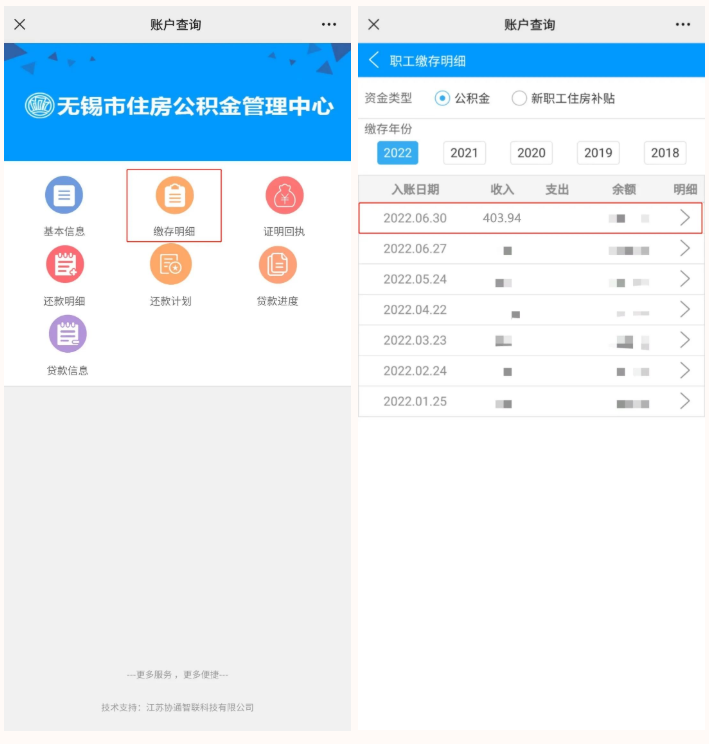Click the date 2022.03.23
This screenshot has height=744, width=709.
coord(415,340)
